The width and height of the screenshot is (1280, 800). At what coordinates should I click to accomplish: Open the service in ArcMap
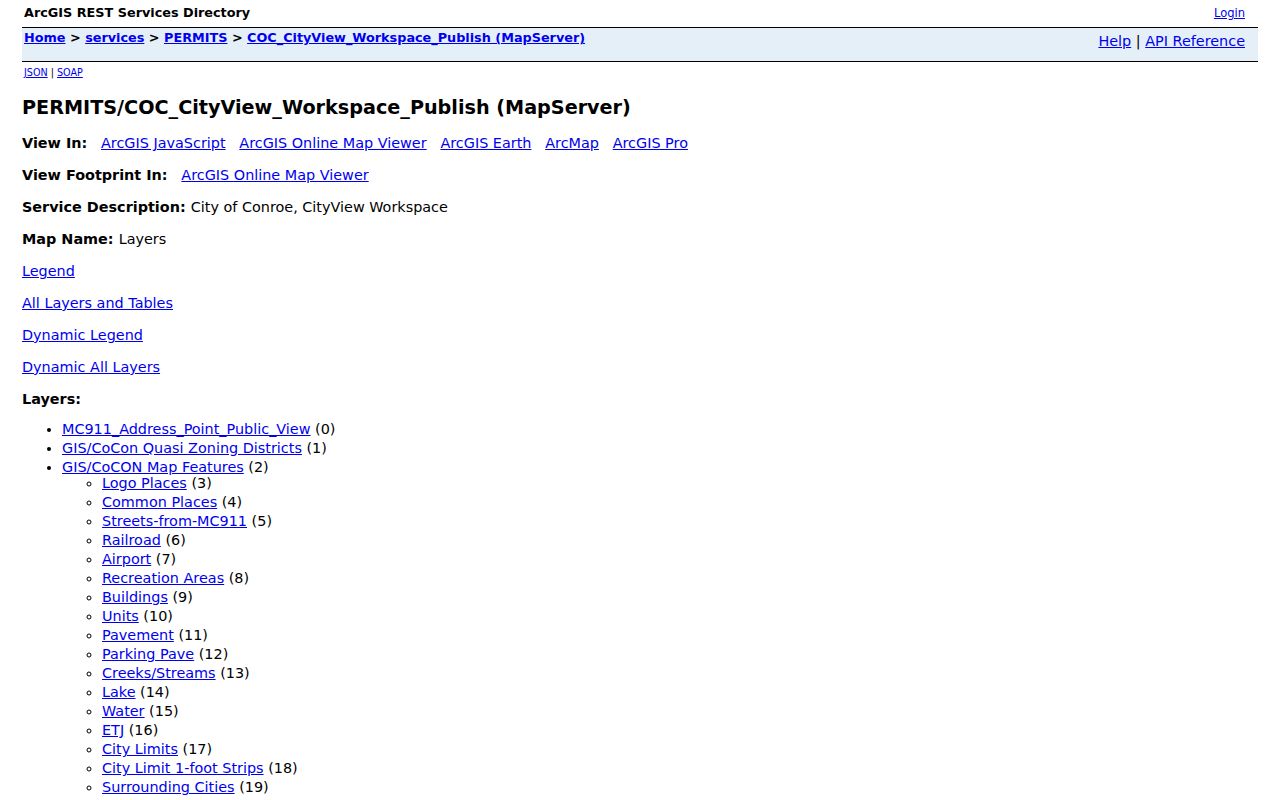572,143
